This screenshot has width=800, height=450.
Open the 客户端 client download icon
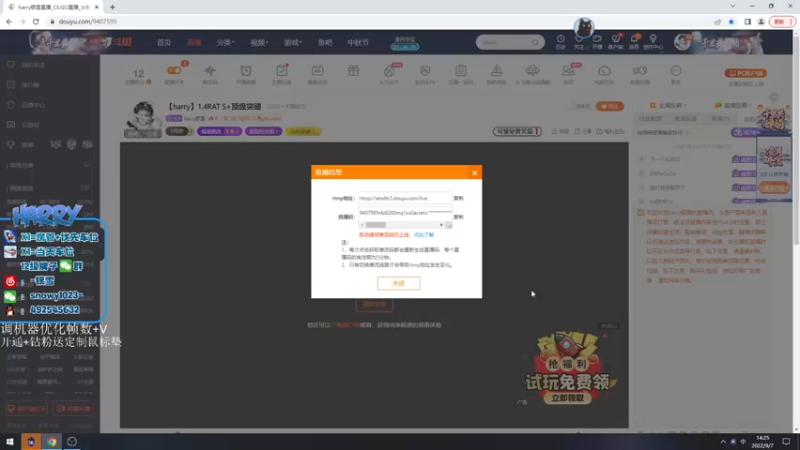point(616,41)
